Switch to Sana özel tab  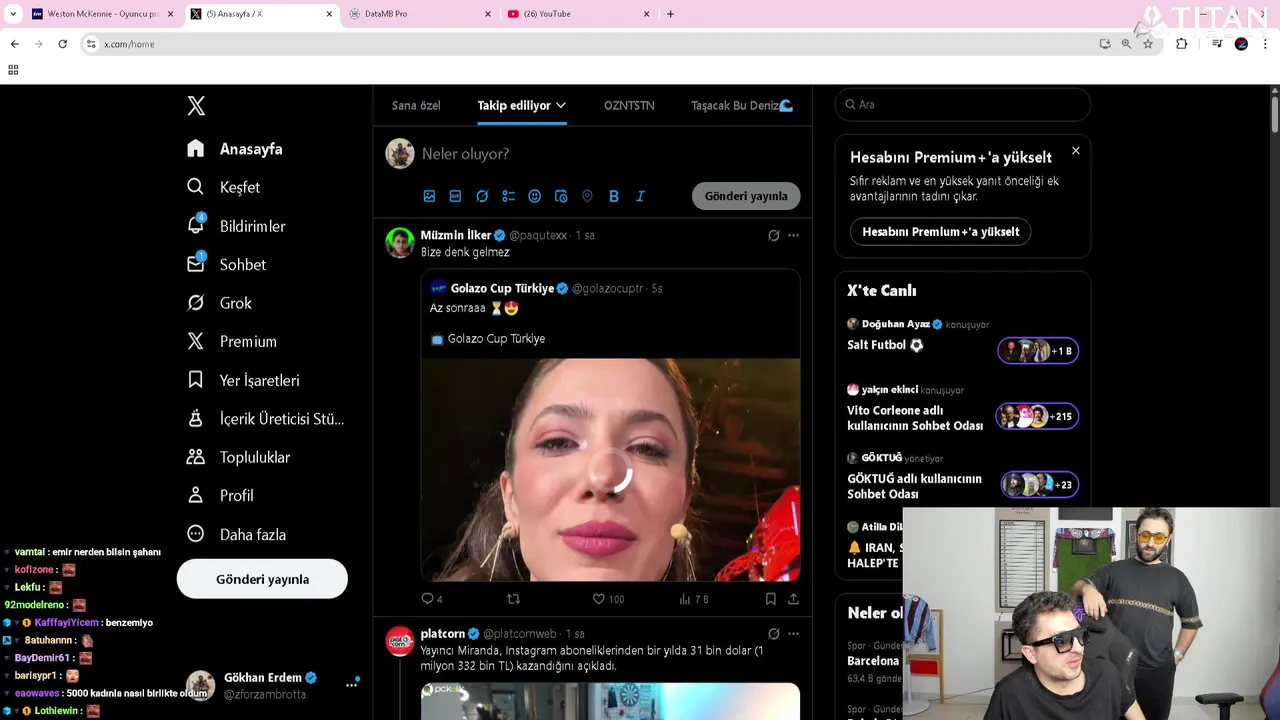[416, 105]
